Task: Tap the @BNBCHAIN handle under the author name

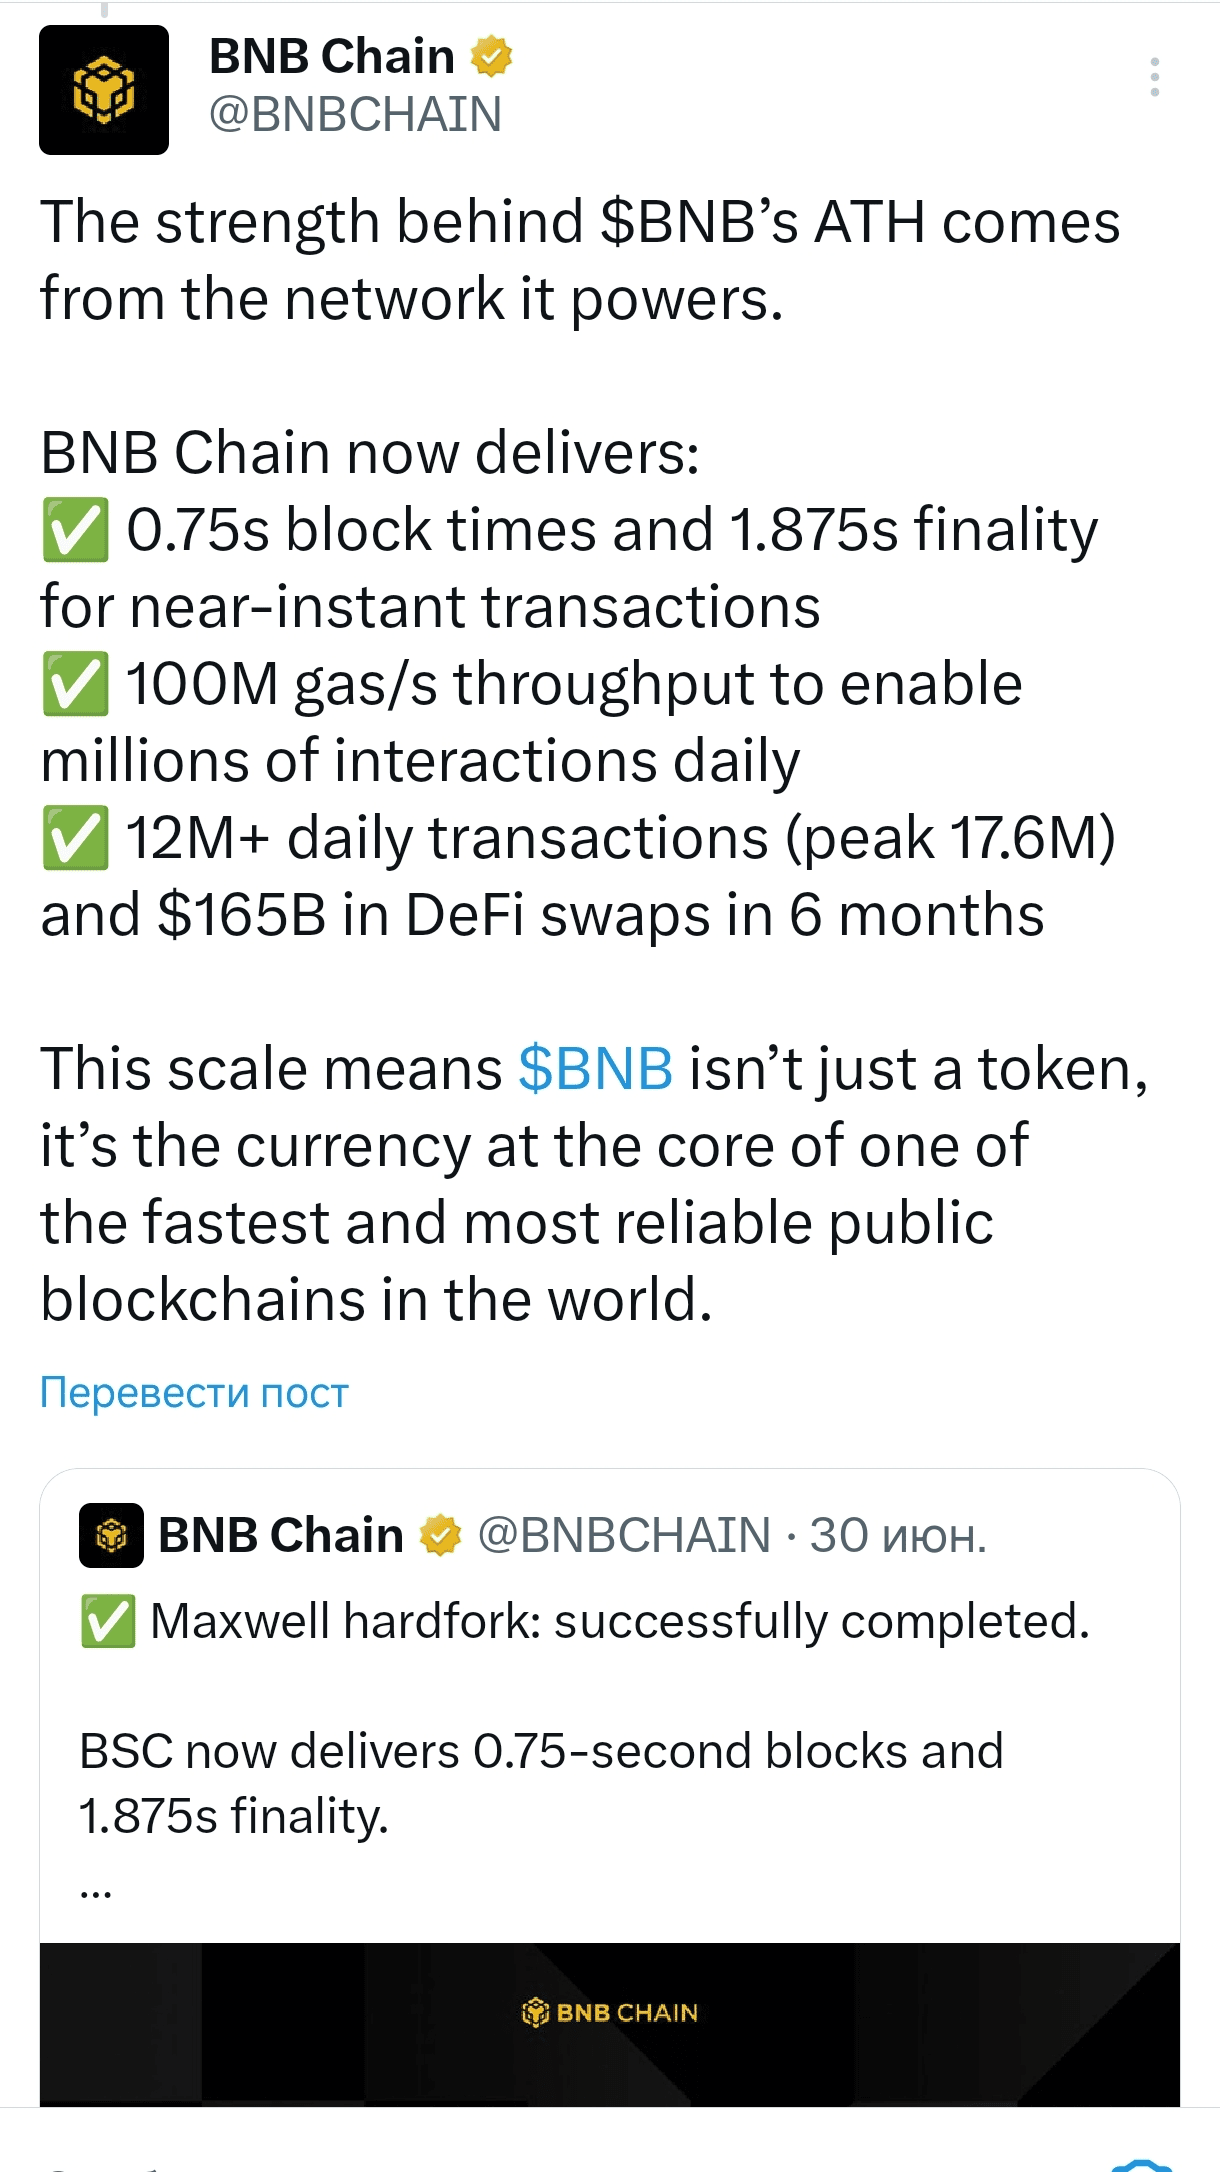Action: 355,114
